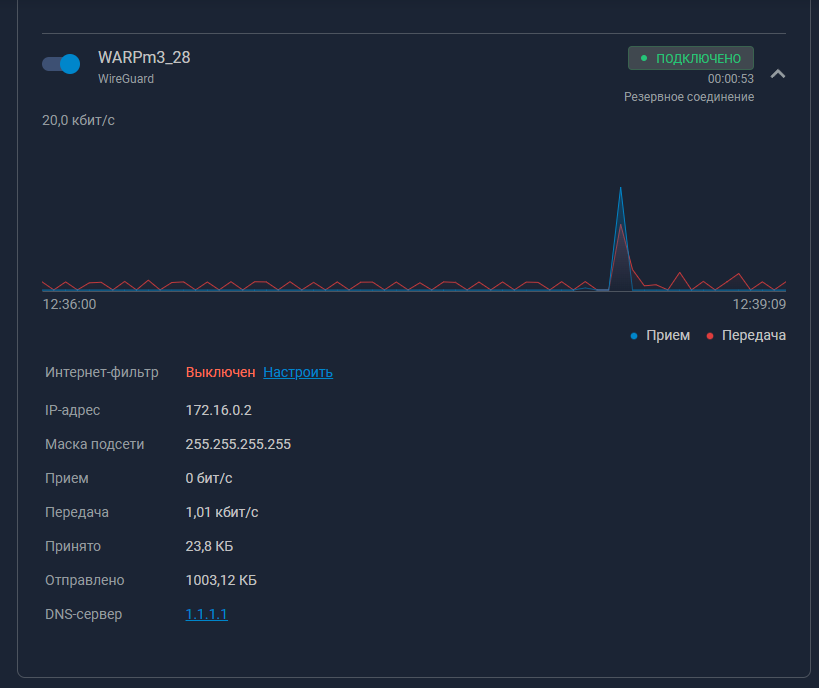
Task: Open the Настроить internet filter link
Action: coord(298,372)
